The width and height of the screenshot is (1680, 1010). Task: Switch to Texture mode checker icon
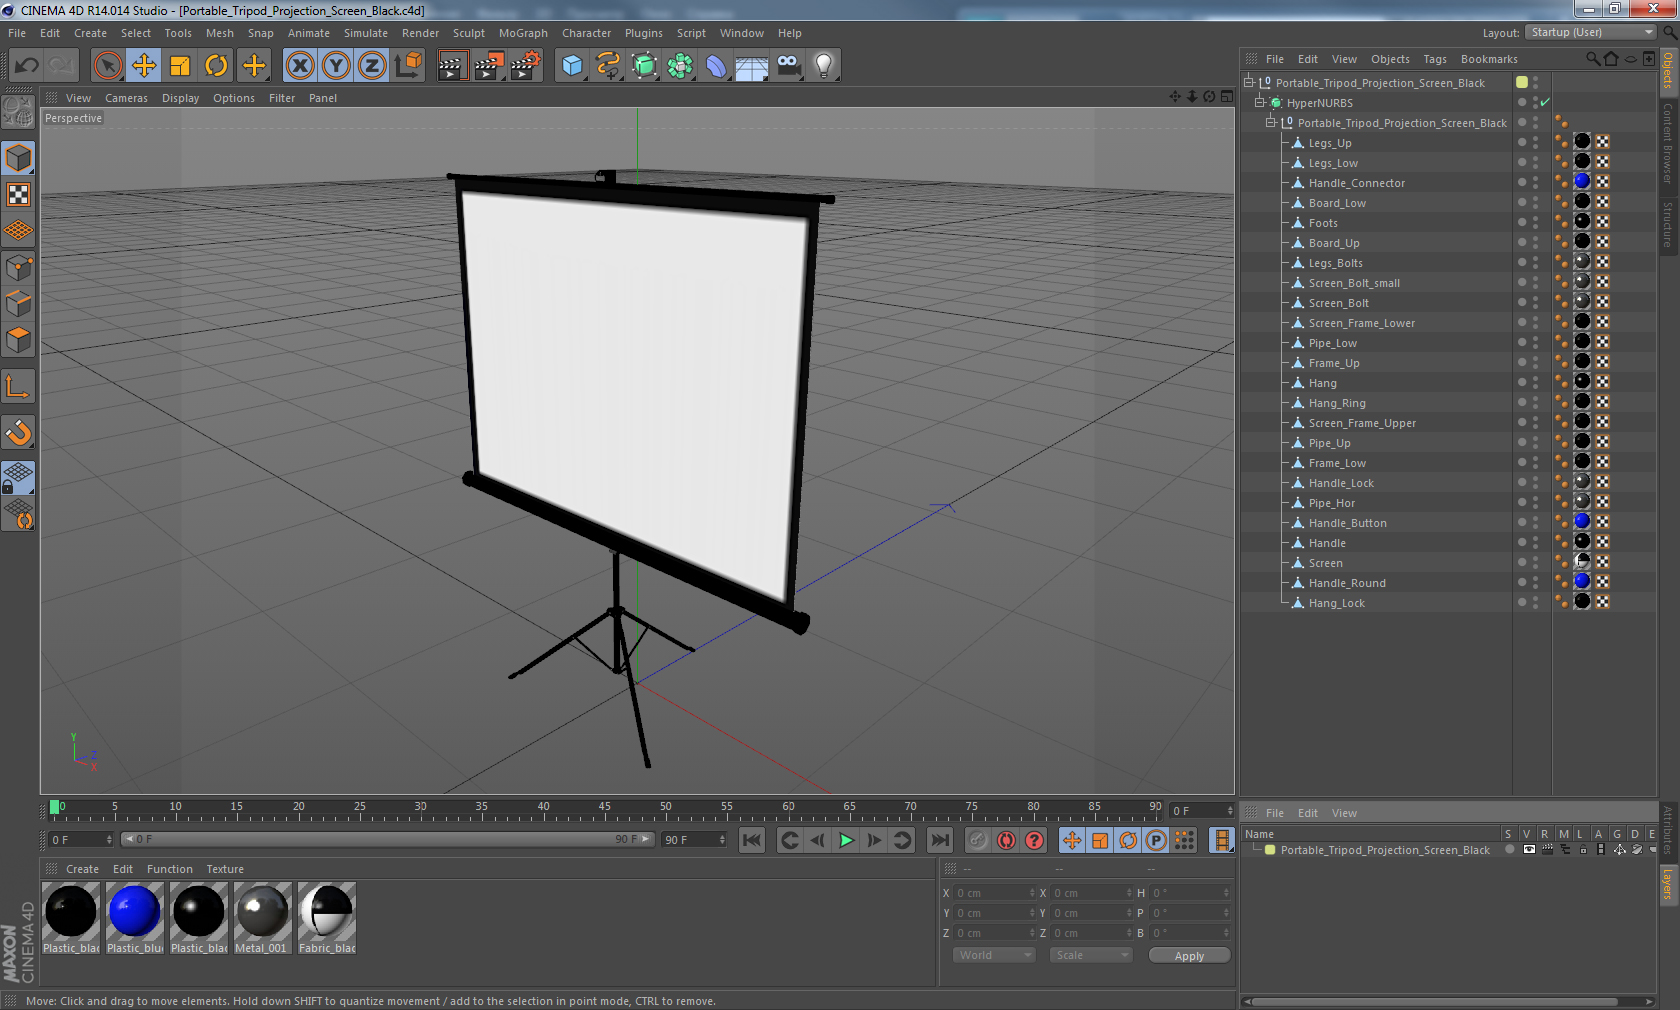pyautogui.click(x=19, y=195)
